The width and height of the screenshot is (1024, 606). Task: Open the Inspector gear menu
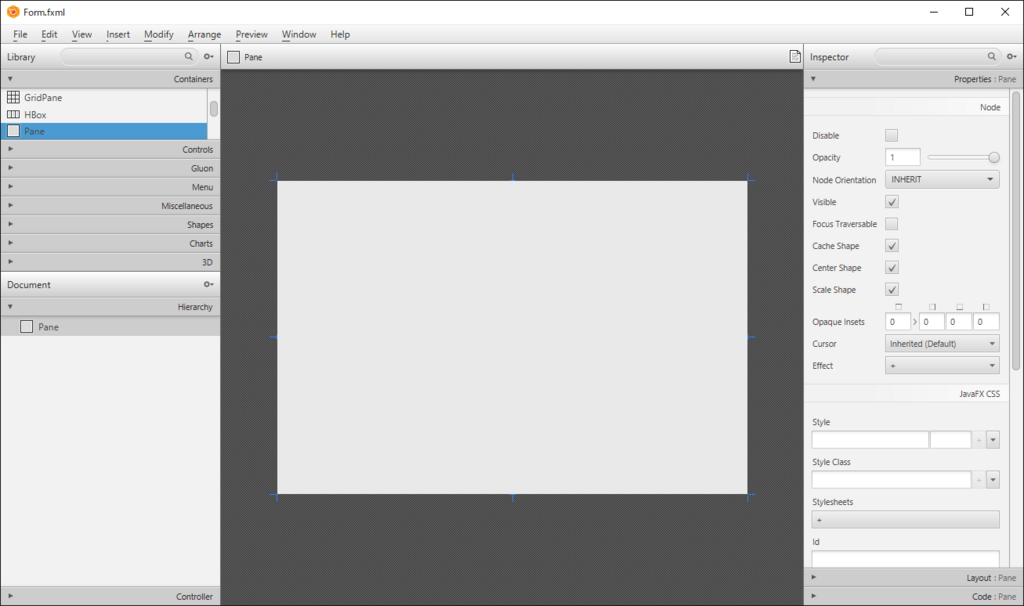(x=1011, y=57)
